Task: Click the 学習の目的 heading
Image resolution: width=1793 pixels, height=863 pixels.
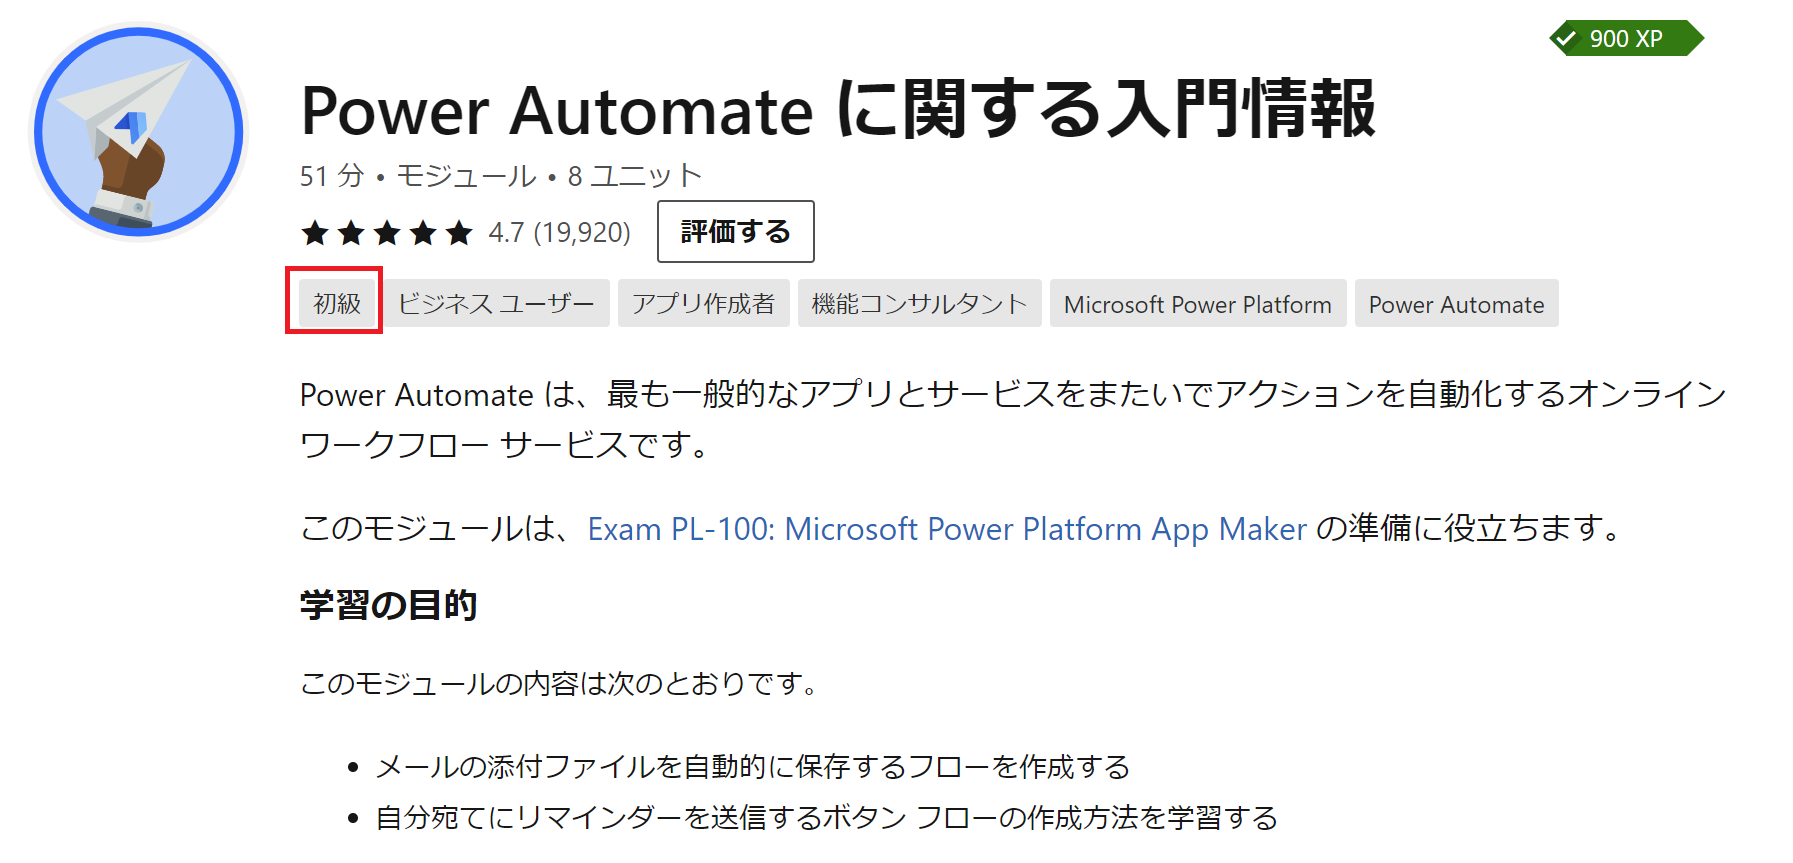Action: [x=388, y=605]
